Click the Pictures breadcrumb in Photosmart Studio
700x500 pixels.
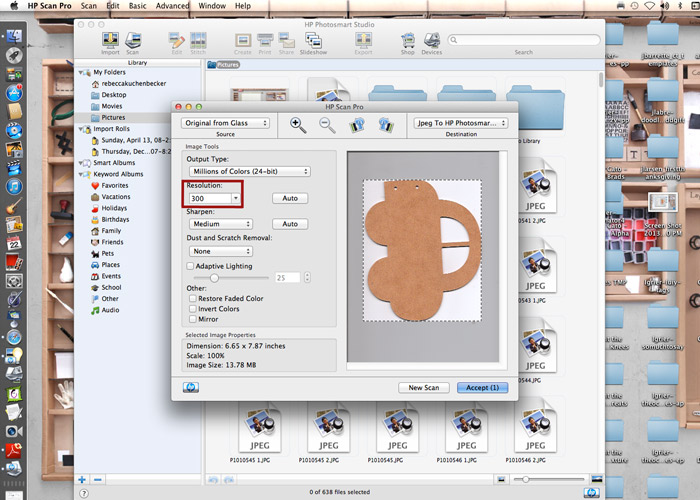pyautogui.click(x=228, y=65)
